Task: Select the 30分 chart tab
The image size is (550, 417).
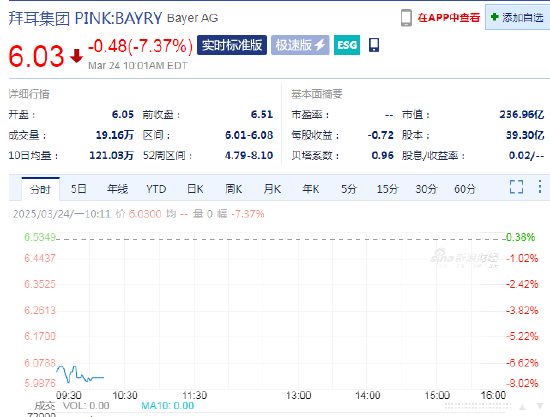Action: pos(426,189)
